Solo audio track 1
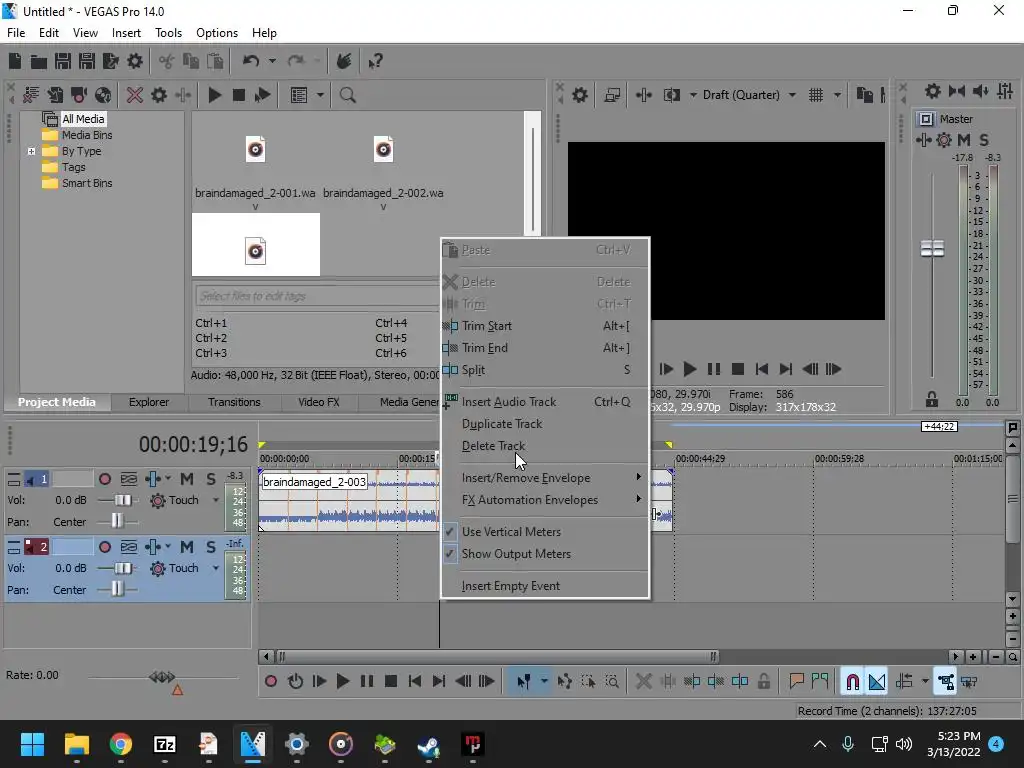Screen dimensions: 1024x768 click(x=211, y=479)
